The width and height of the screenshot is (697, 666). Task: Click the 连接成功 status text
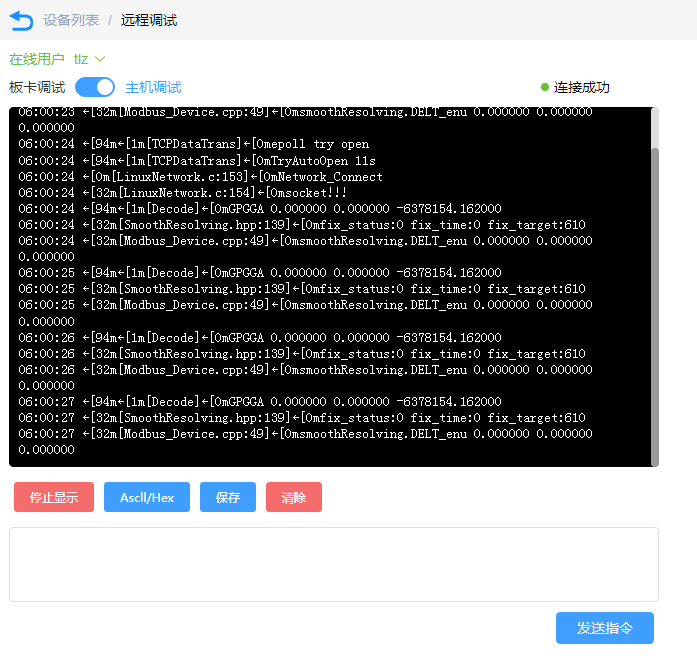pos(581,87)
